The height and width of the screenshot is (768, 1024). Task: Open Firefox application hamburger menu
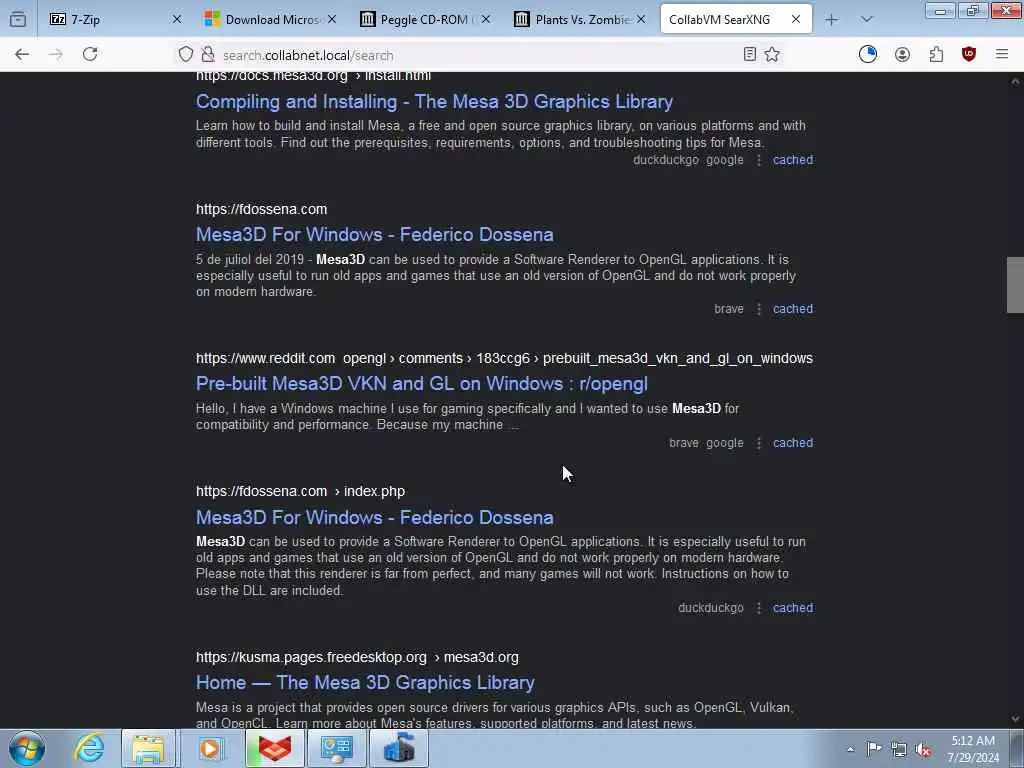click(x=1002, y=54)
